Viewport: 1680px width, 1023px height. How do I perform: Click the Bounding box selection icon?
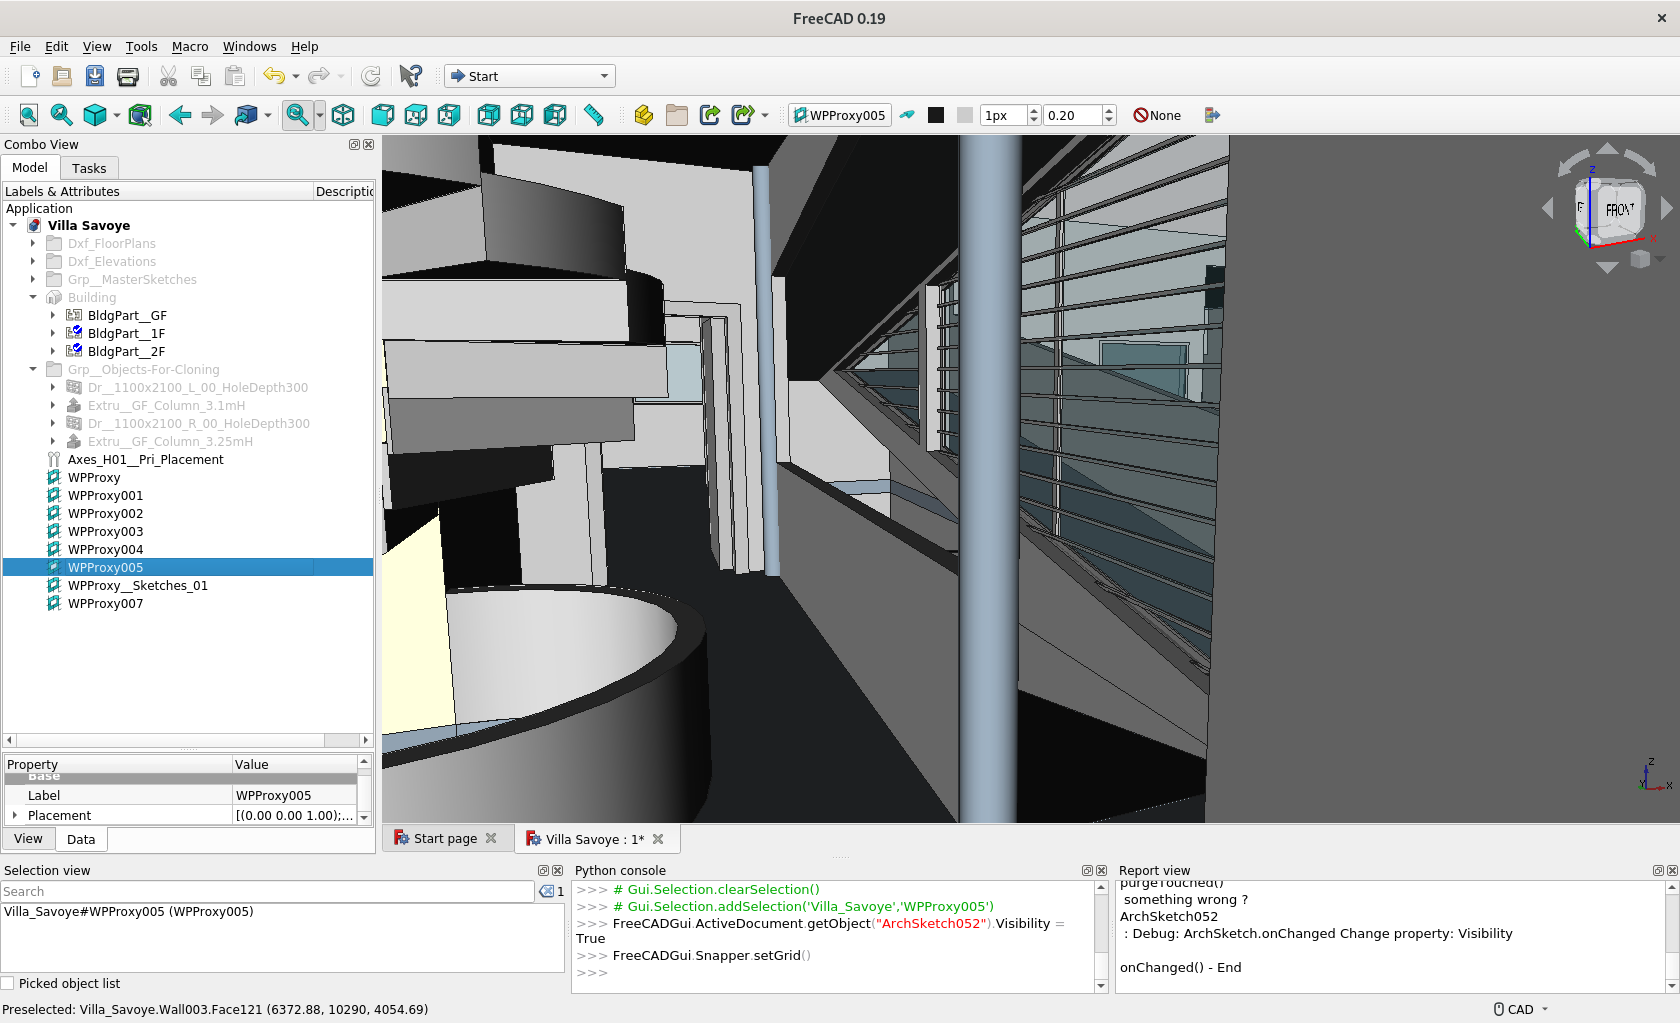[x=140, y=115]
